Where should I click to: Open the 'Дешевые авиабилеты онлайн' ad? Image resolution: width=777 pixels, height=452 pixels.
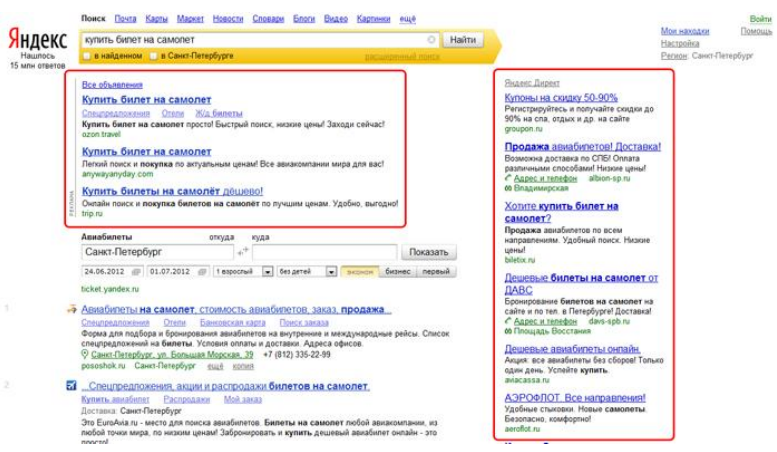click(x=572, y=349)
